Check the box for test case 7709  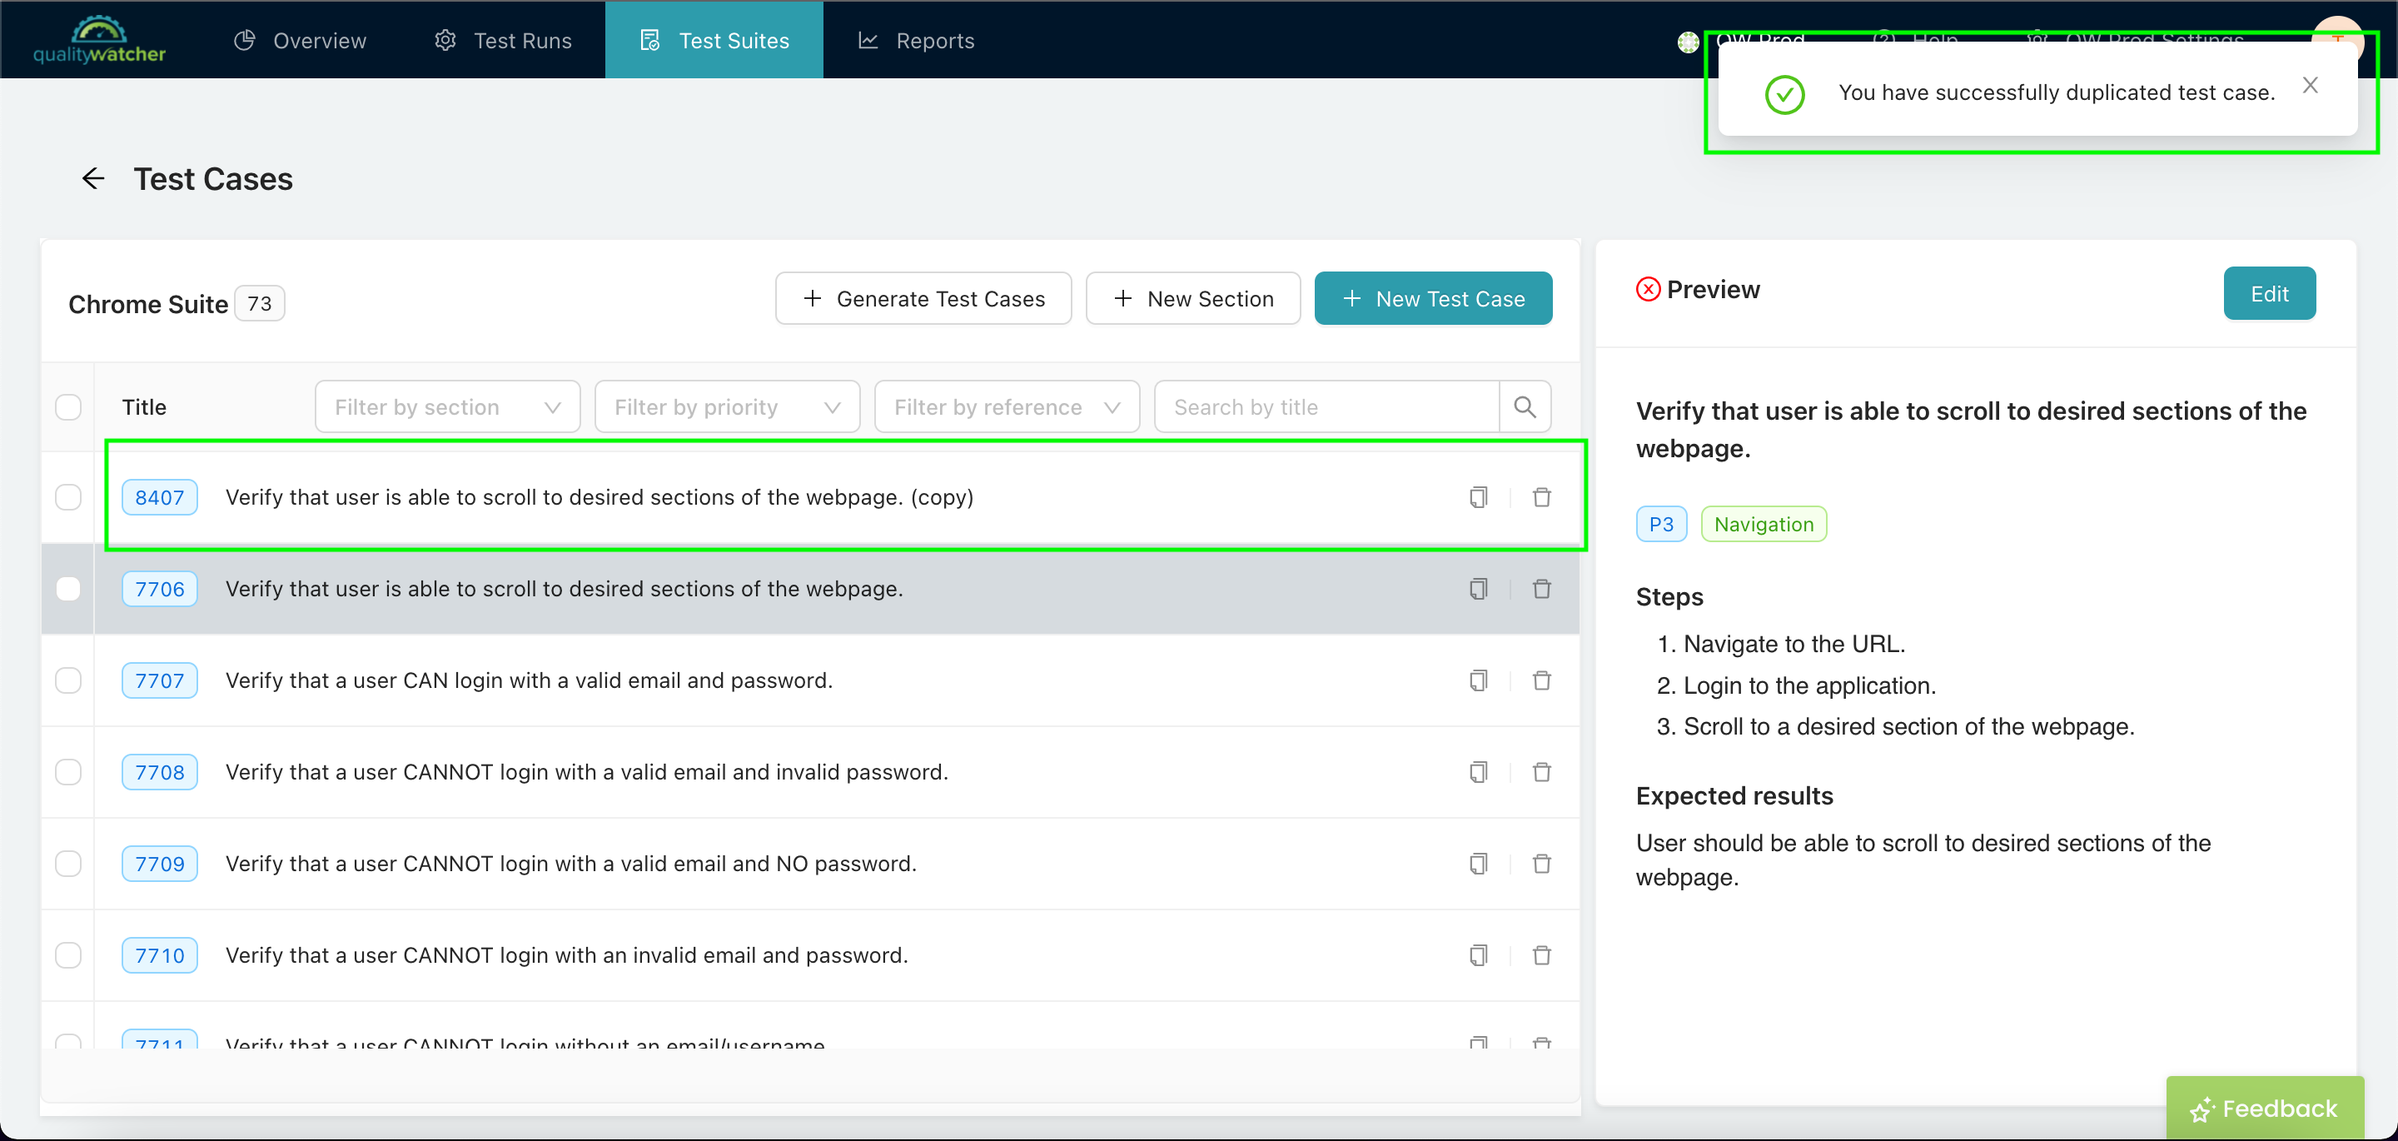coord(68,864)
